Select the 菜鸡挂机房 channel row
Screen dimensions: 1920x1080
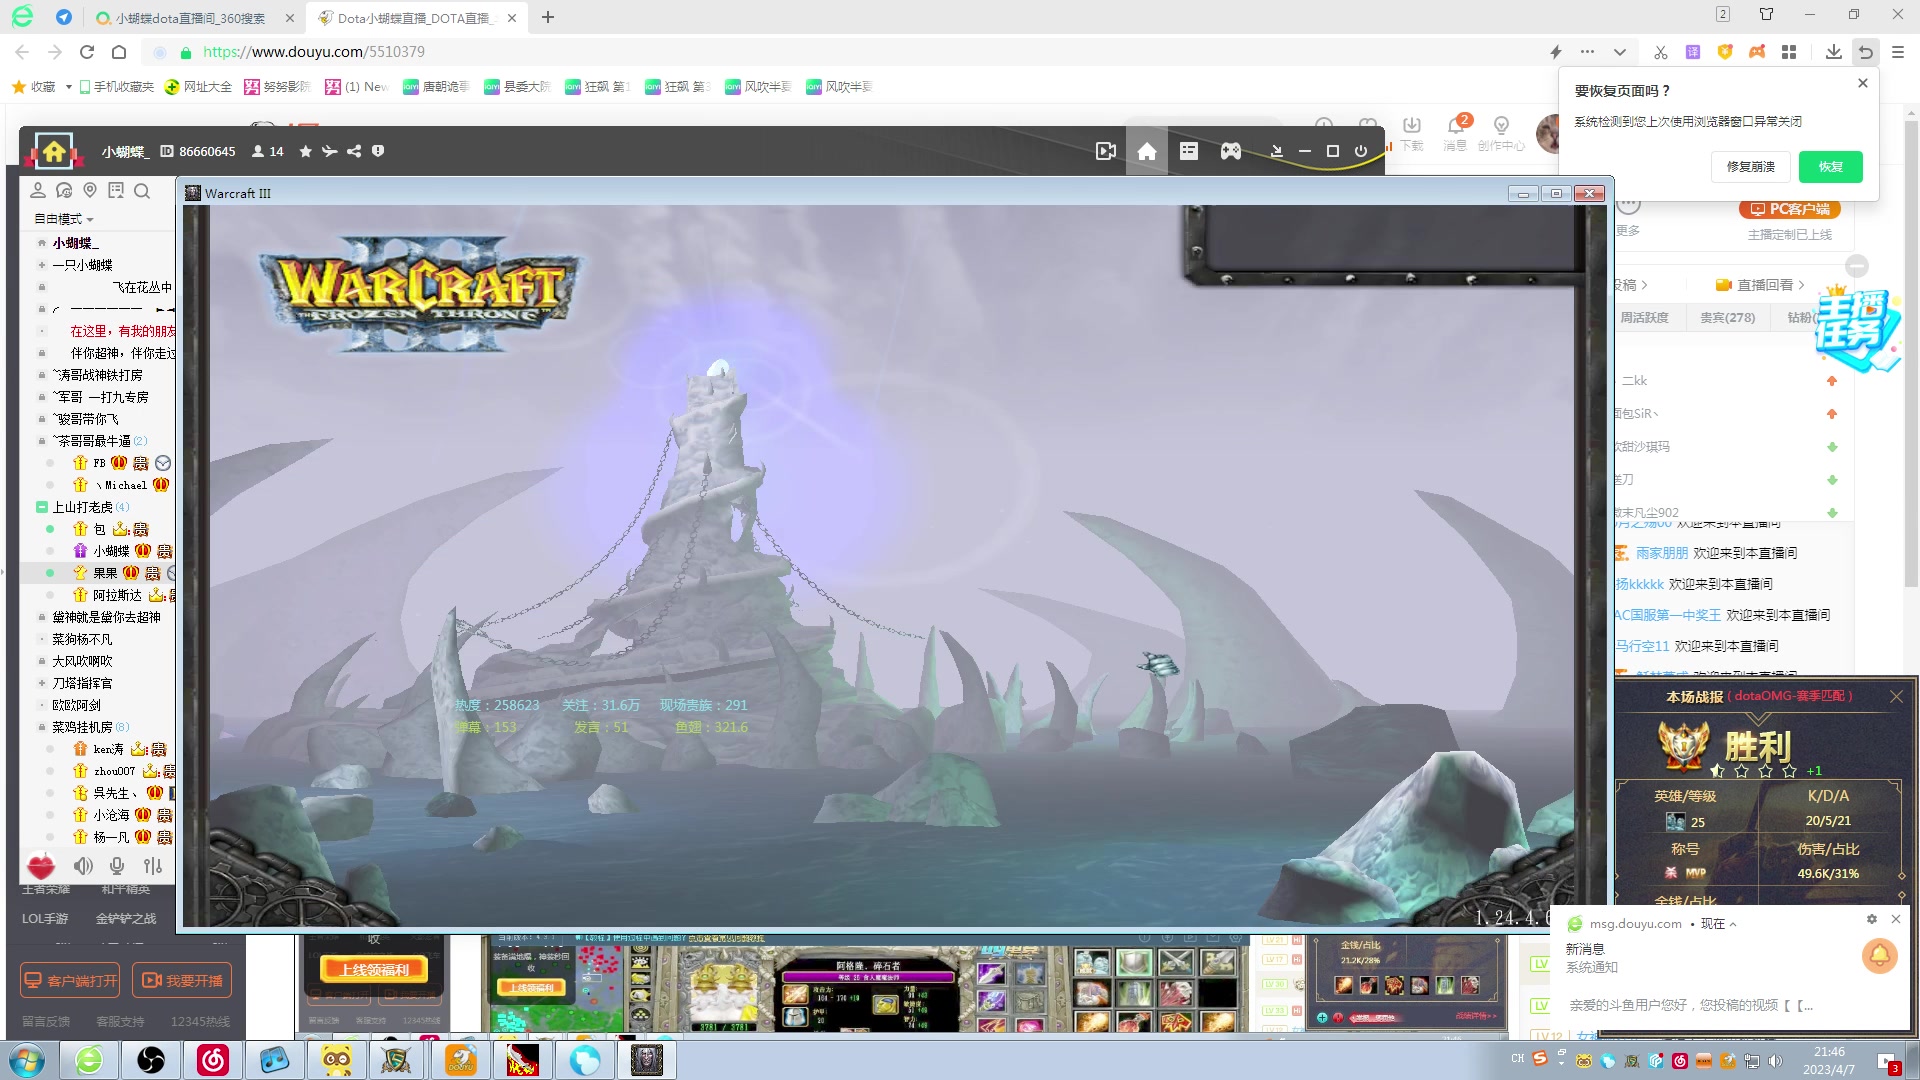coord(97,727)
